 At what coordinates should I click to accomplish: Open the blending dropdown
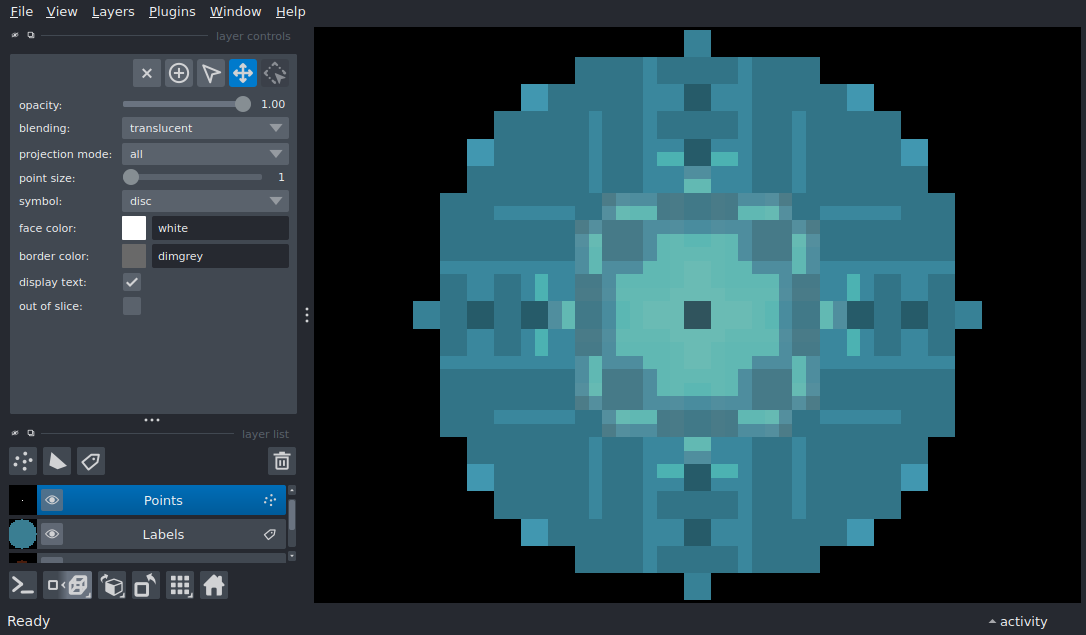click(x=205, y=128)
